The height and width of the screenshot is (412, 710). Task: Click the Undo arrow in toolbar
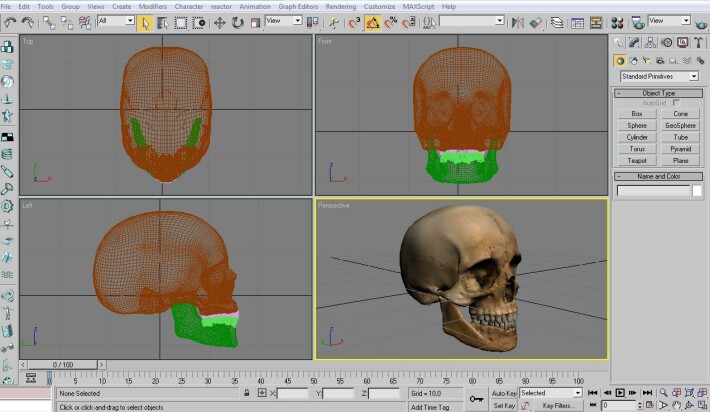coord(9,22)
